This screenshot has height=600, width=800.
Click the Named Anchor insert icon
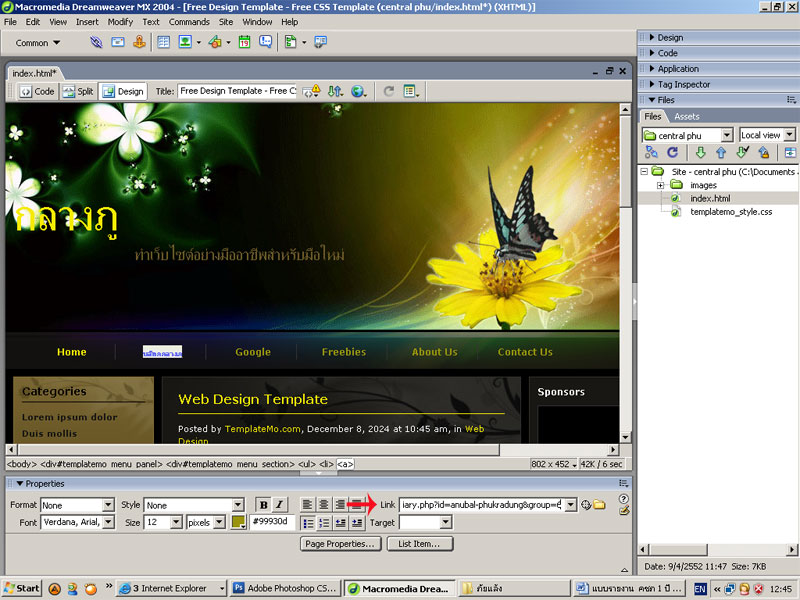click(139, 43)
